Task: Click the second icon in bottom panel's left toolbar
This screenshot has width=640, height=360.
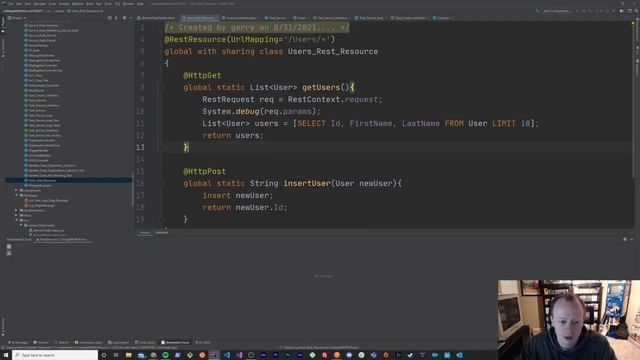Action: 9,253
